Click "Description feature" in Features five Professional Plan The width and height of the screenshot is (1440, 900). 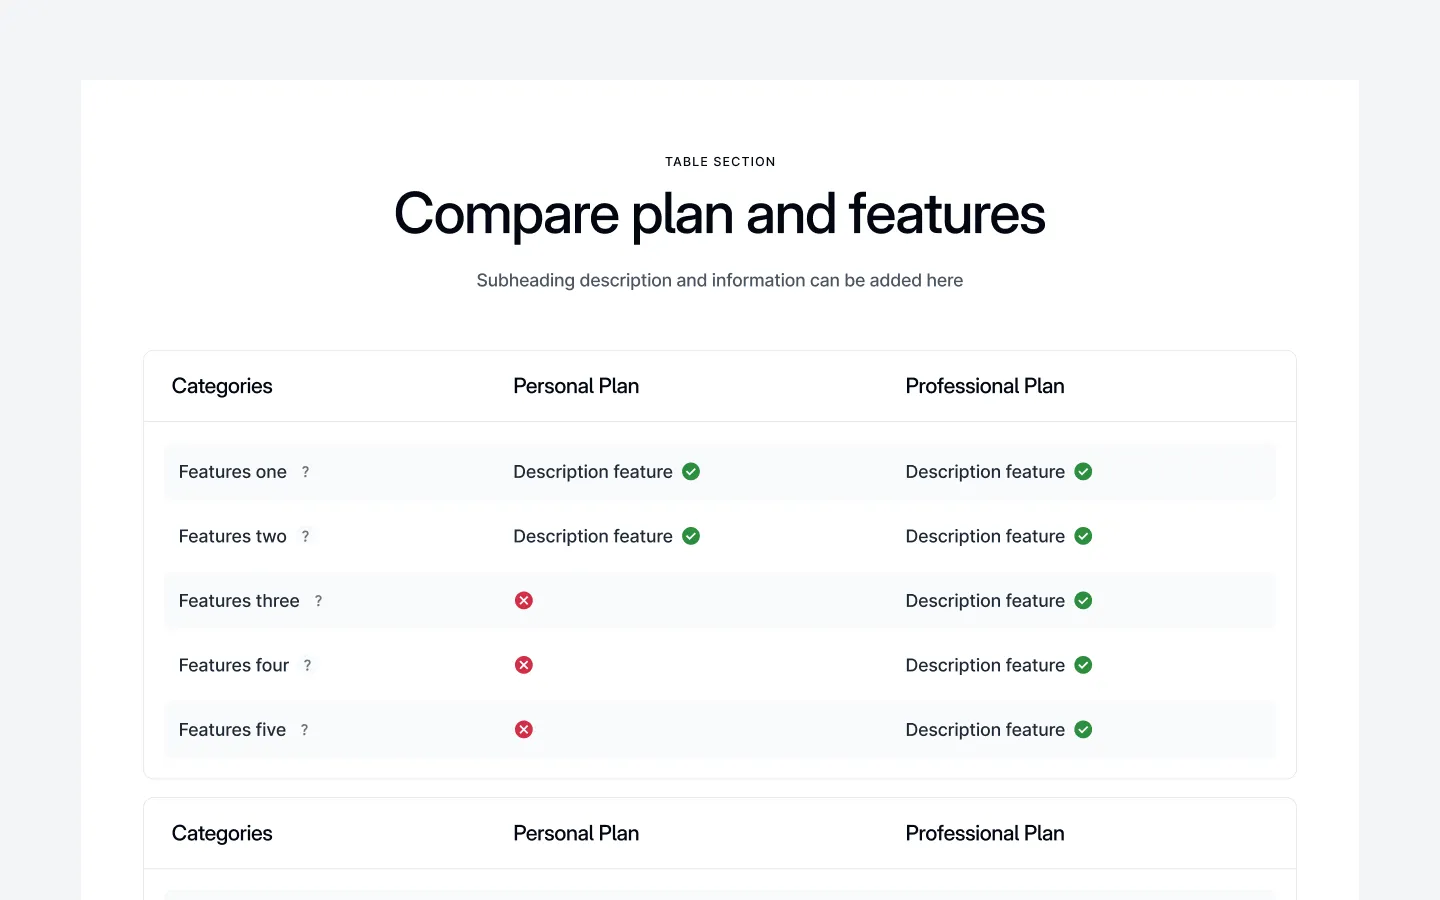click(985, 730)
